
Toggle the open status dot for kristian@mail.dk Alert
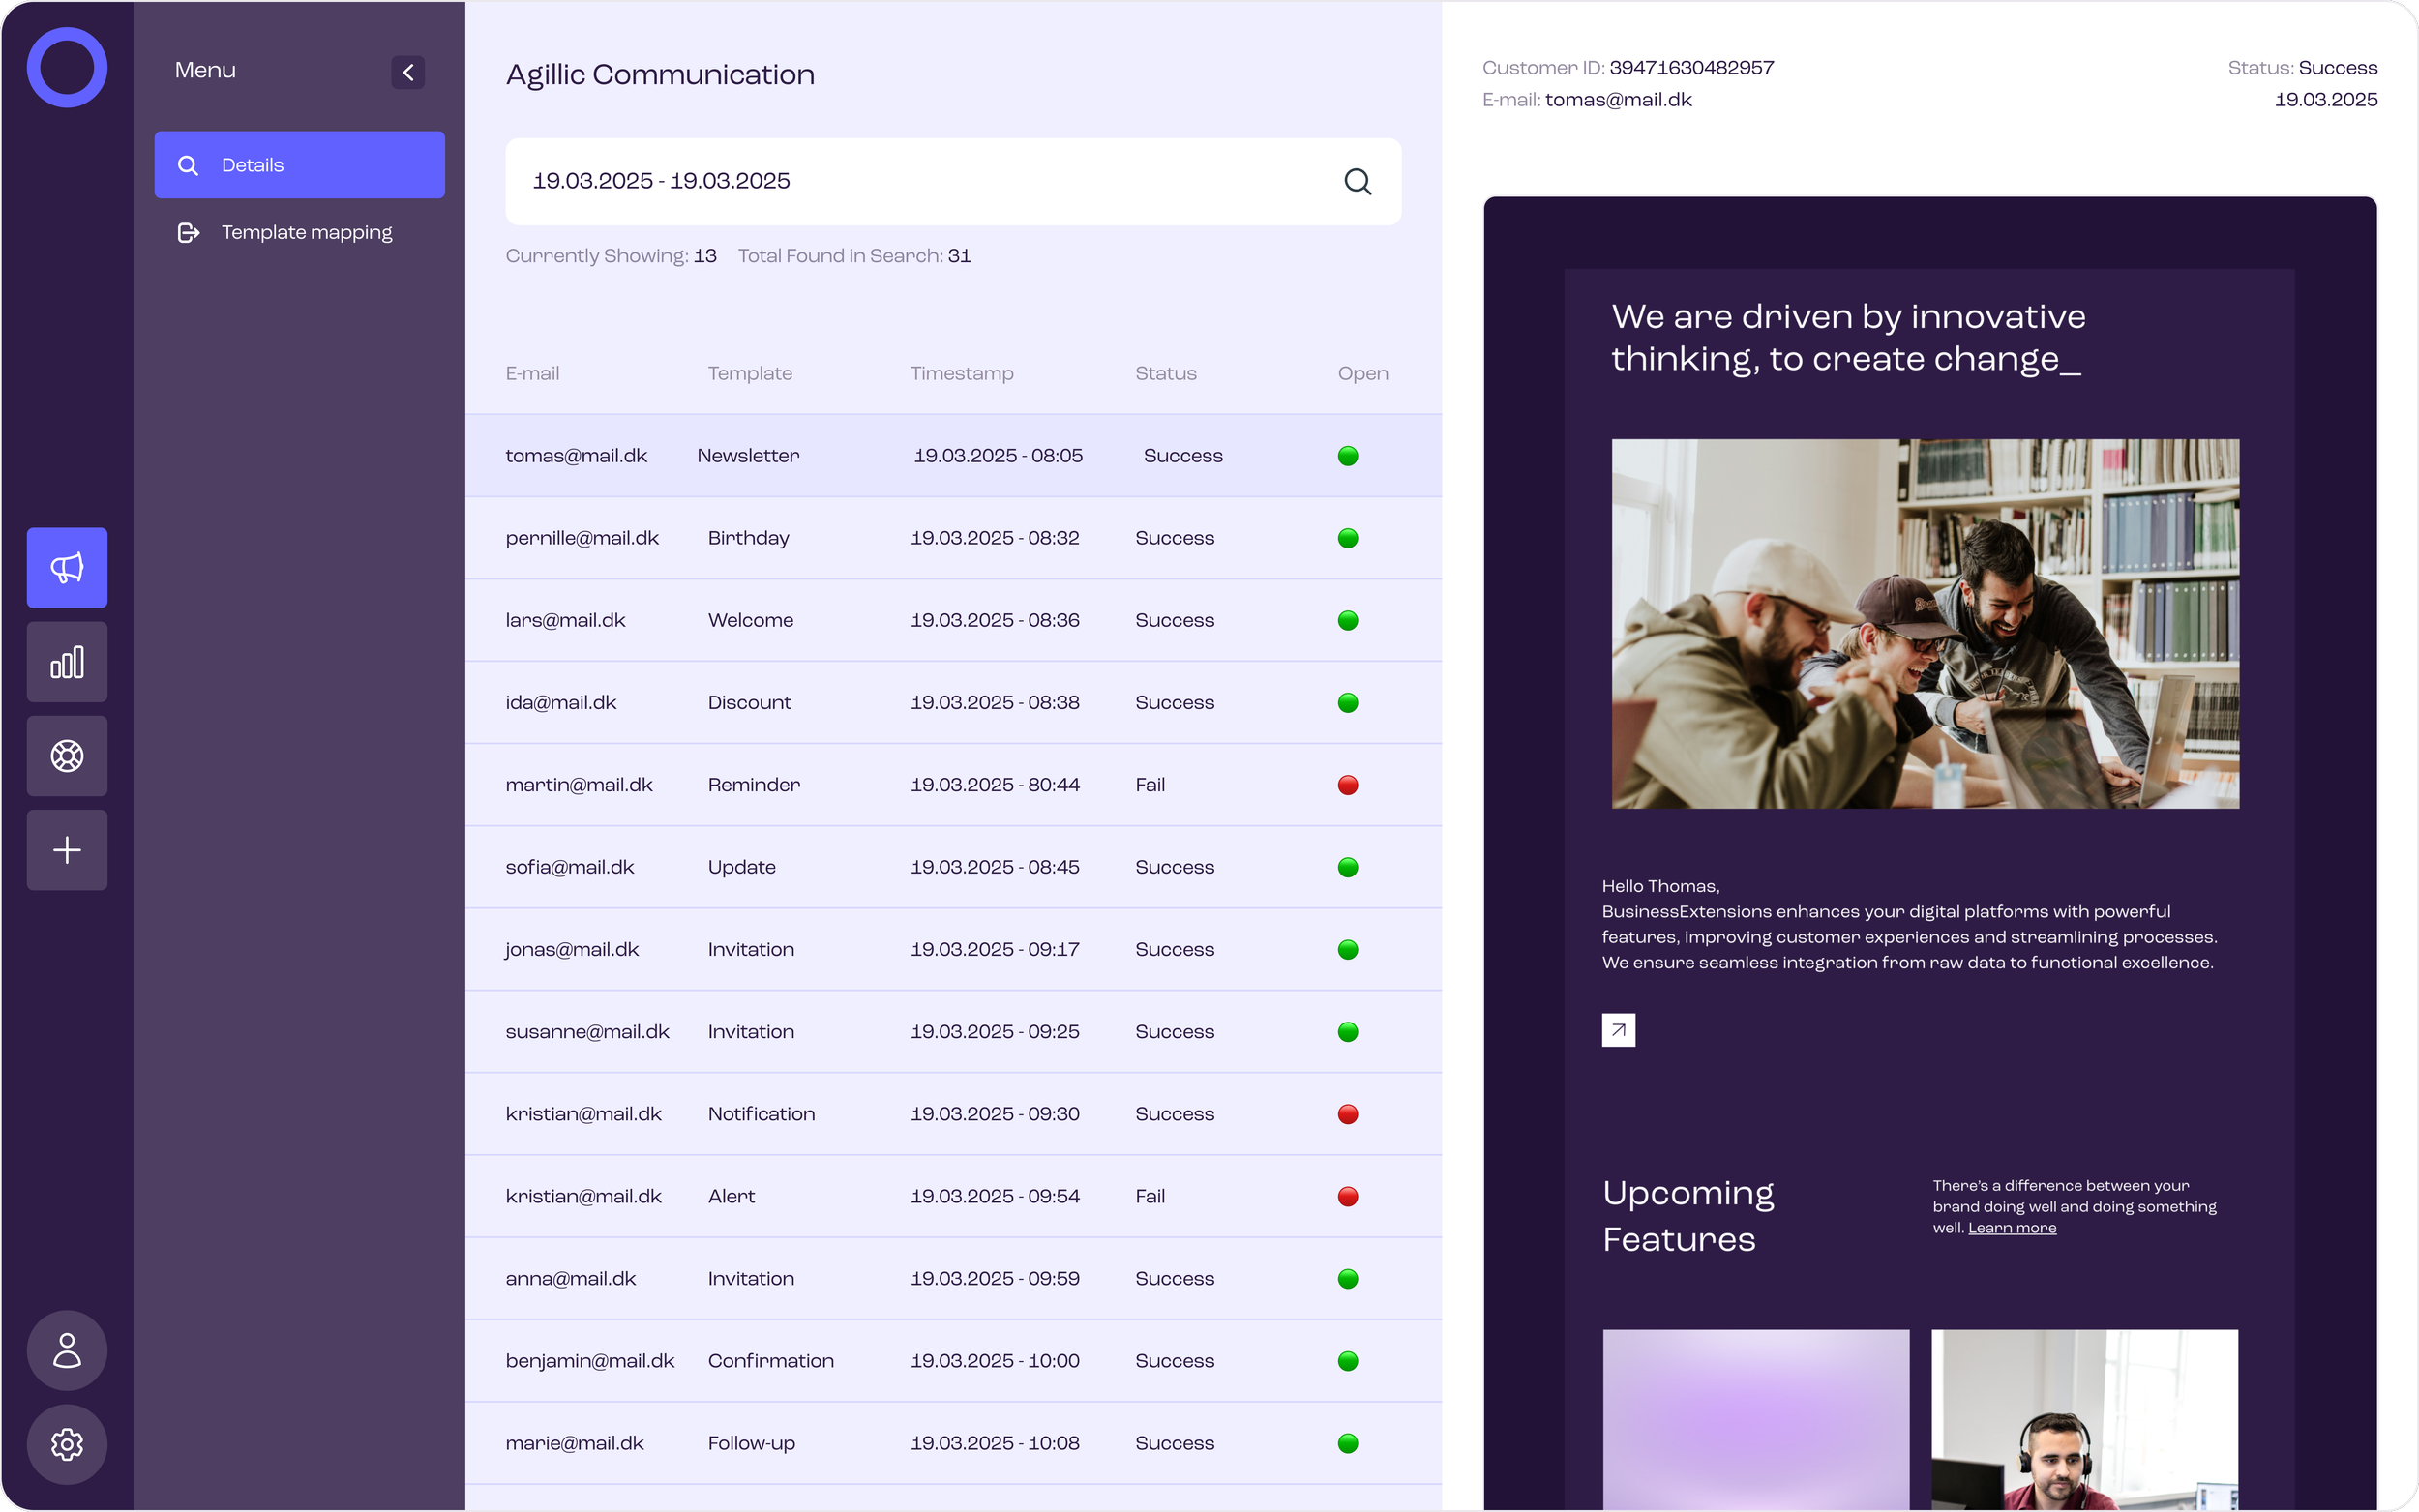pyautogui.click(x=1347, y=1196)
